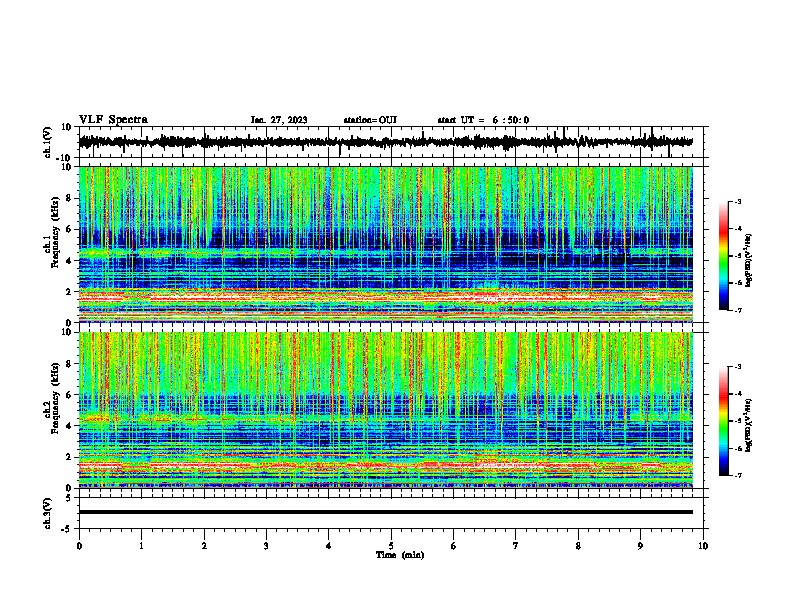Click the "2" kHz tick on ch.2 spectrogram

point(70,457)
